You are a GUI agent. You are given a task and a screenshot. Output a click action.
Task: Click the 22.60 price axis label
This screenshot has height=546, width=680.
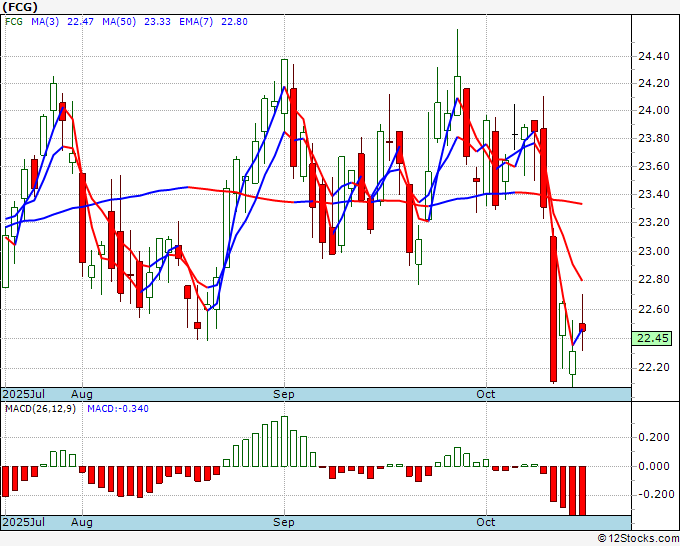pos(654,309)
